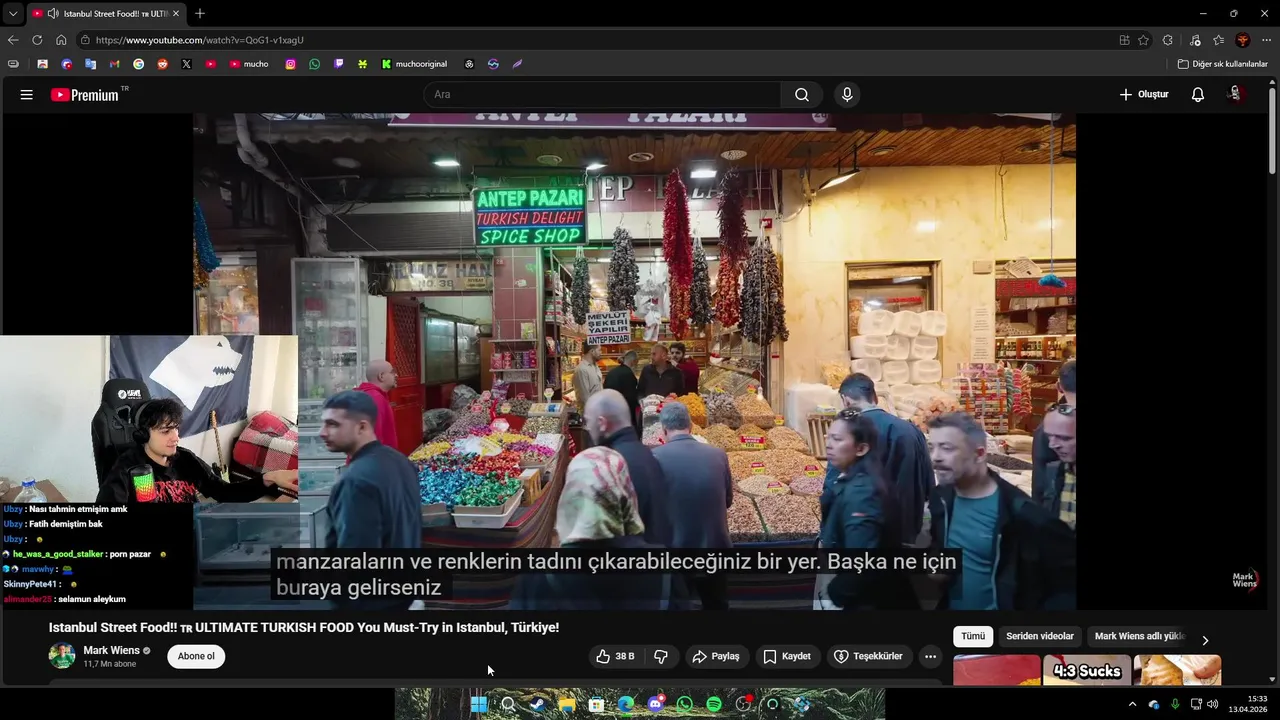
Task: Open favorites list icon
Action: tap(1218, 40)
